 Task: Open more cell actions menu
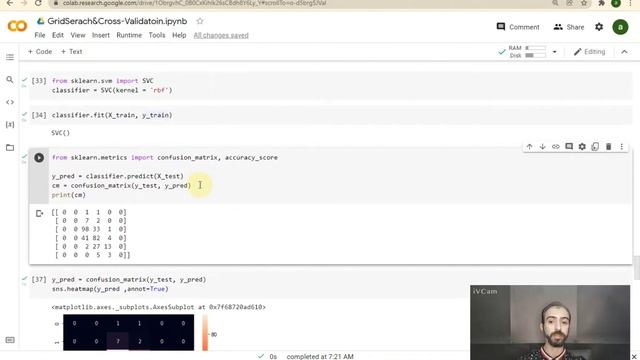pyautogui.click(x=622, y=147)
